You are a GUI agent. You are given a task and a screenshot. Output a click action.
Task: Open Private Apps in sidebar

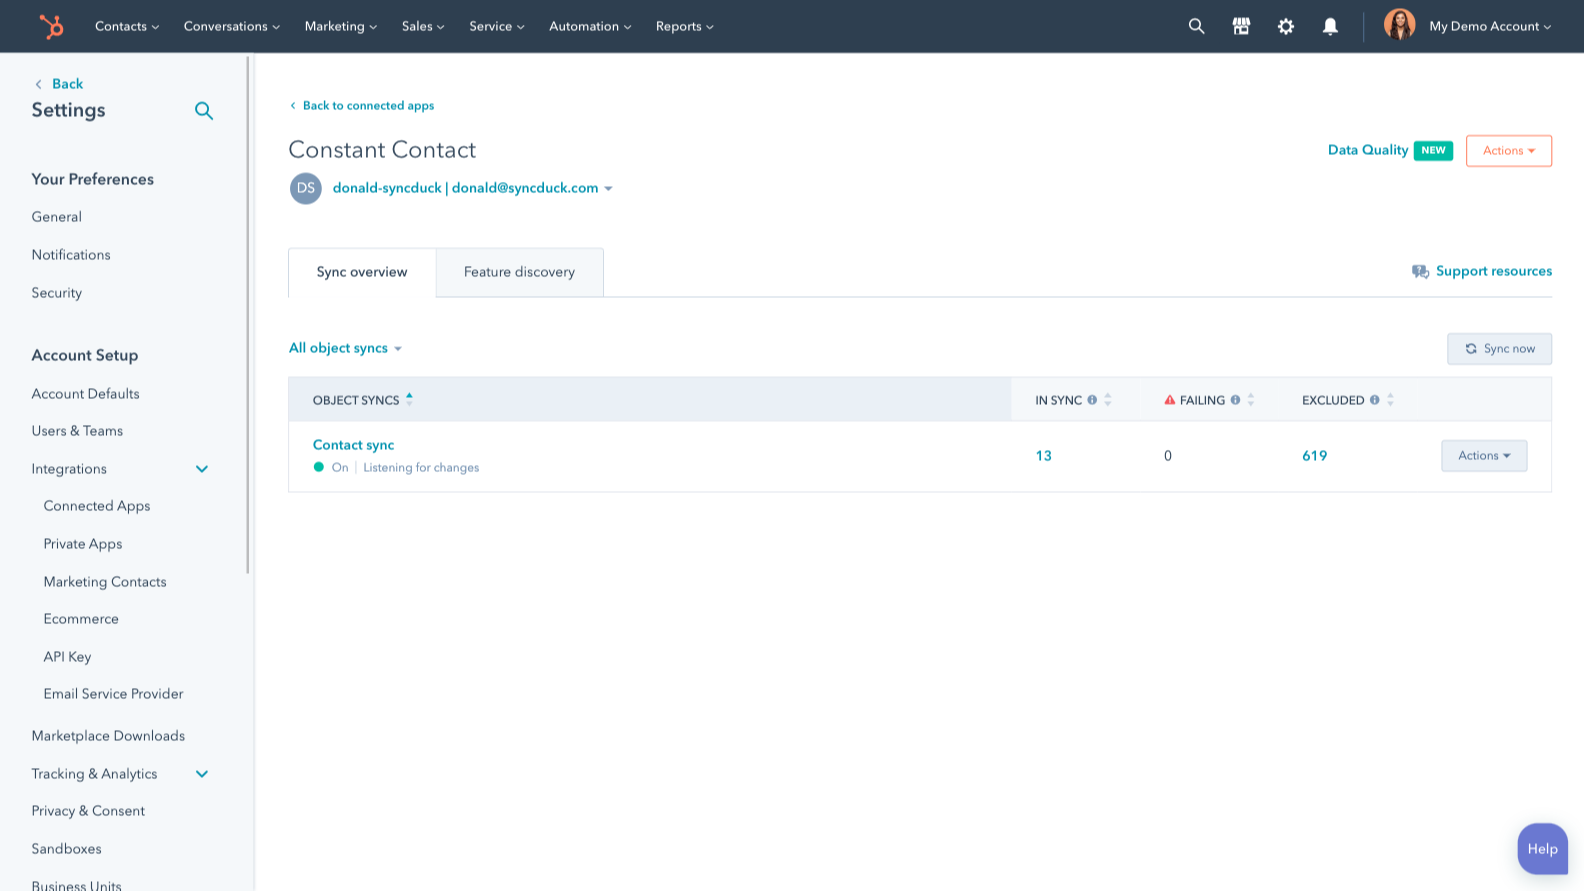pos(83,544)
